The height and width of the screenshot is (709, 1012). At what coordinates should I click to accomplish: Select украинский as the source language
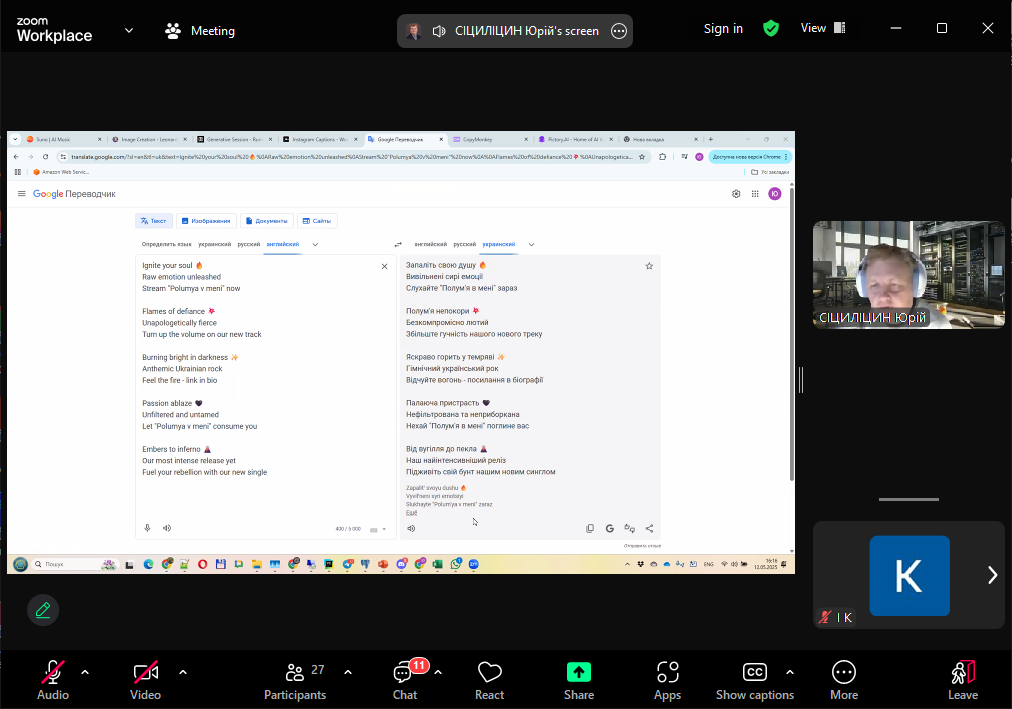tap(214, 245)
